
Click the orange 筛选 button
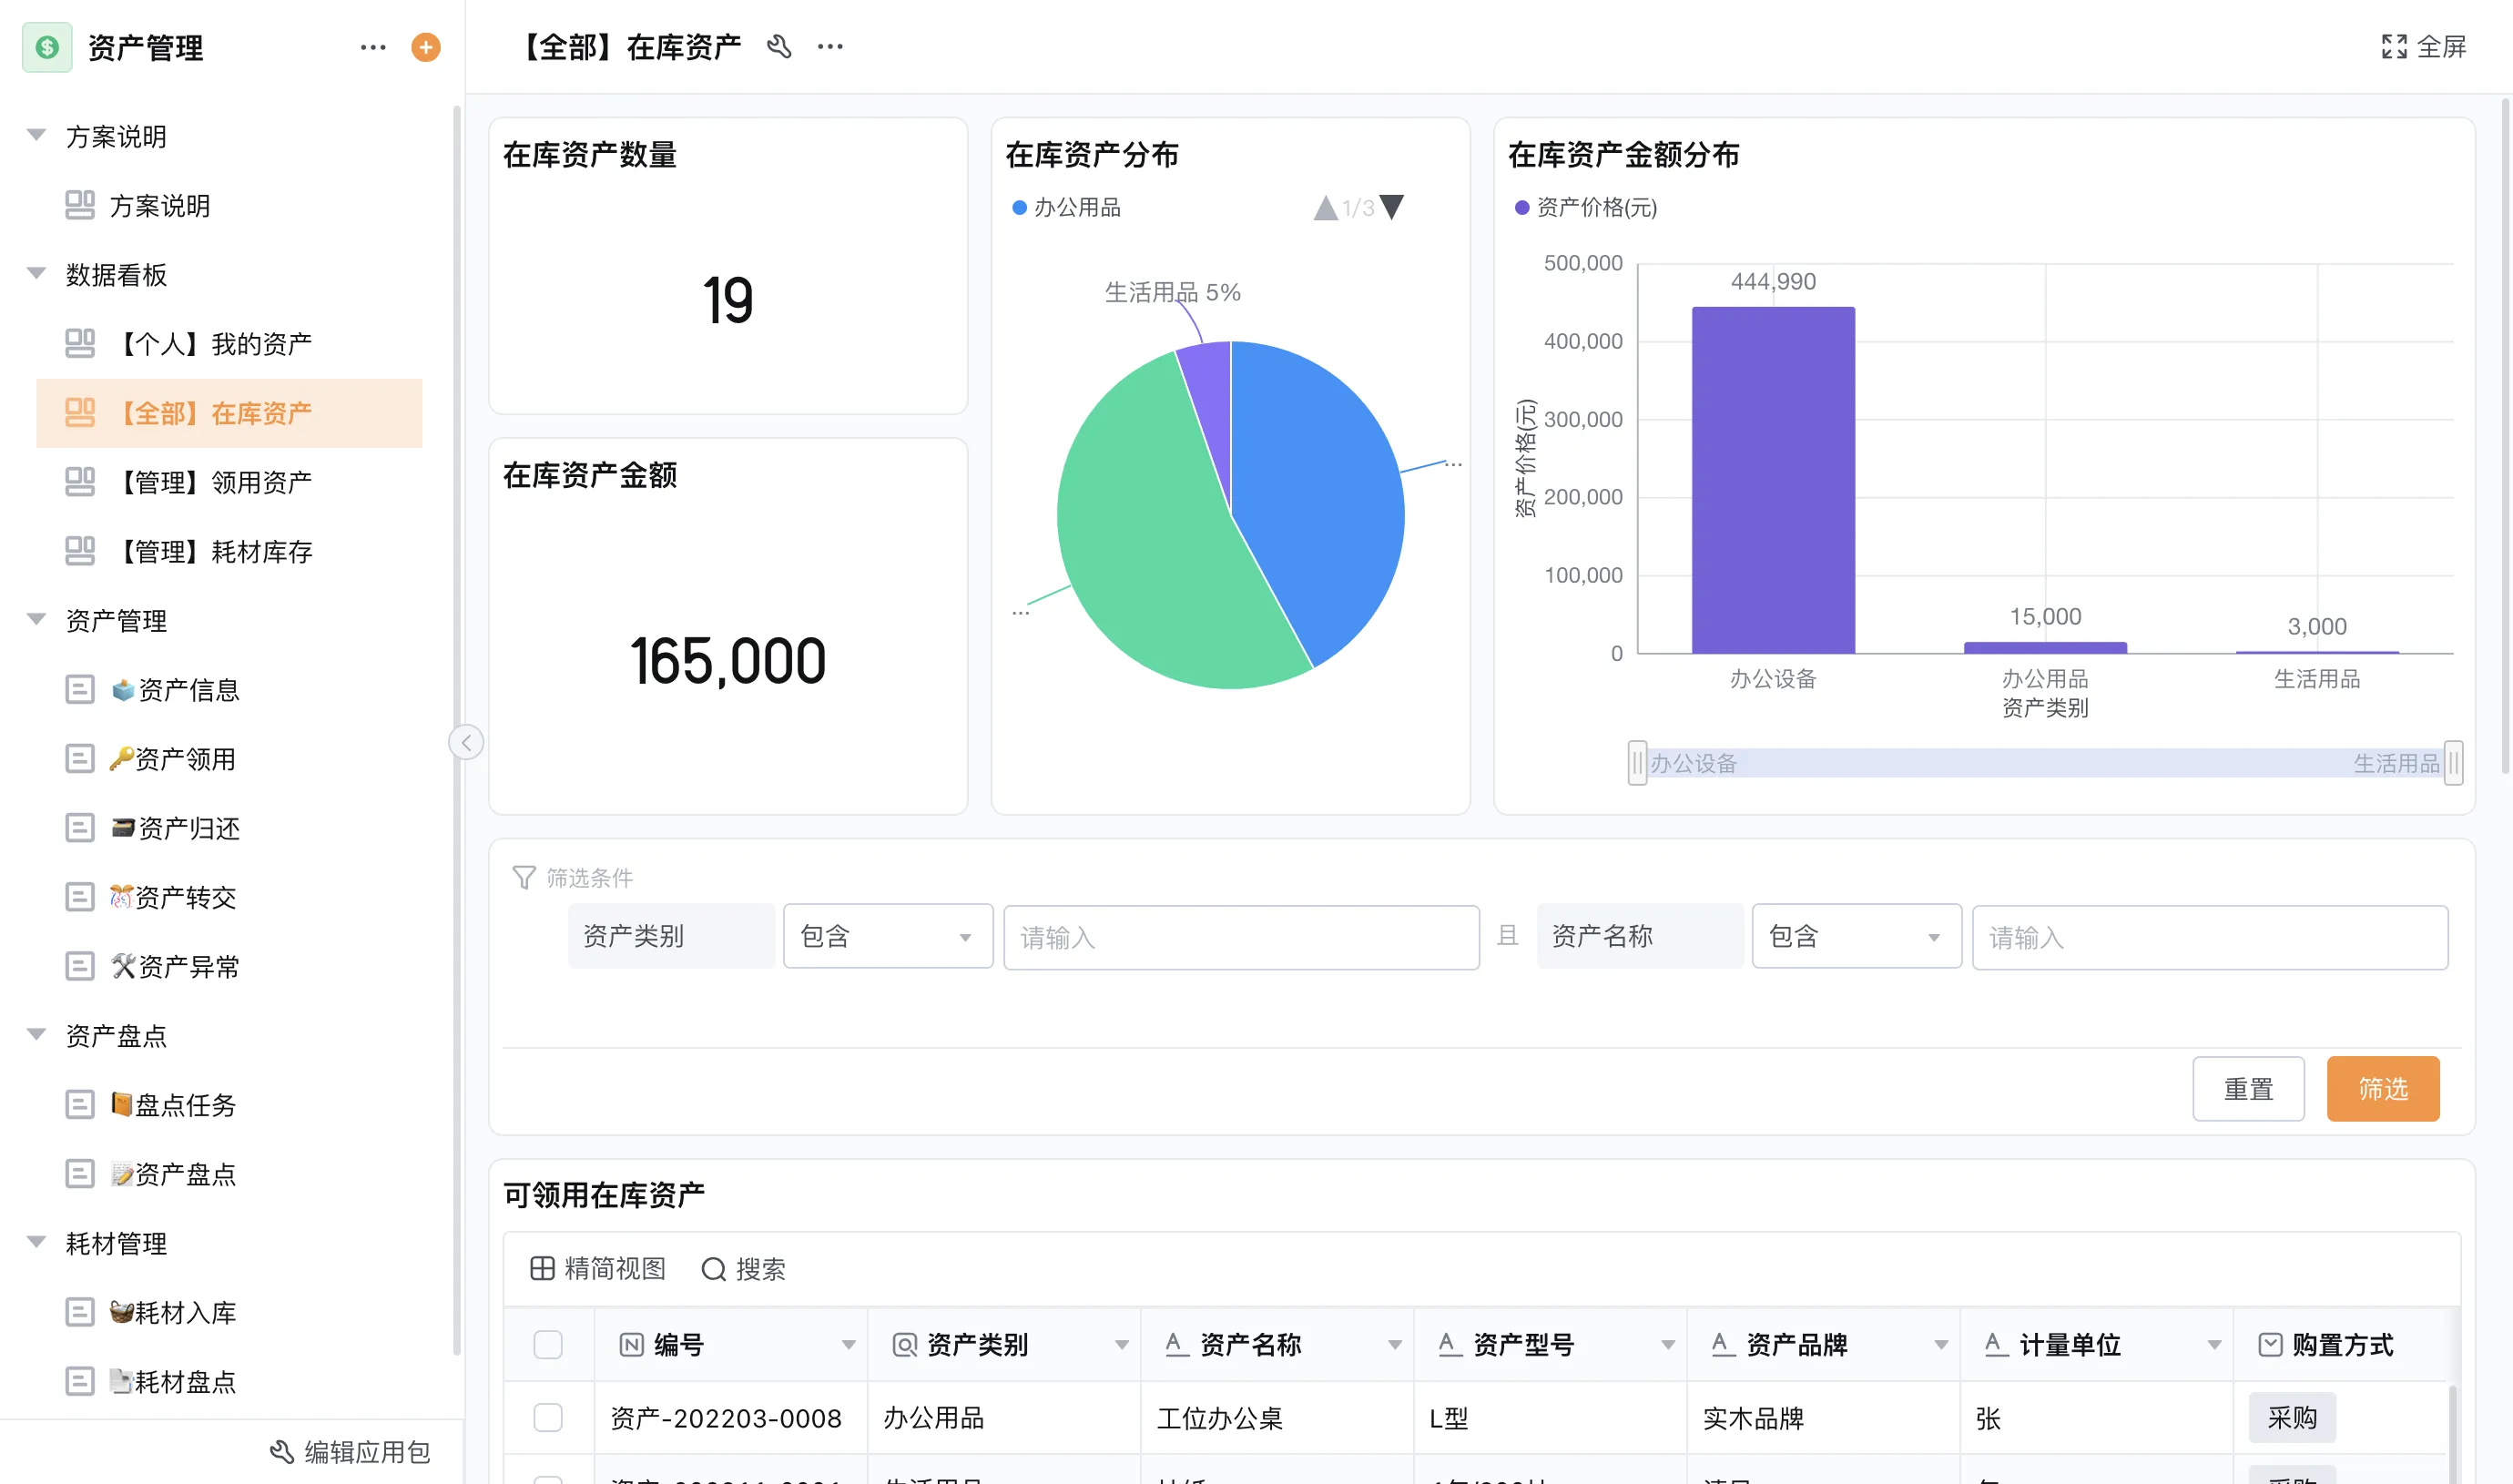[2382, 1088]
